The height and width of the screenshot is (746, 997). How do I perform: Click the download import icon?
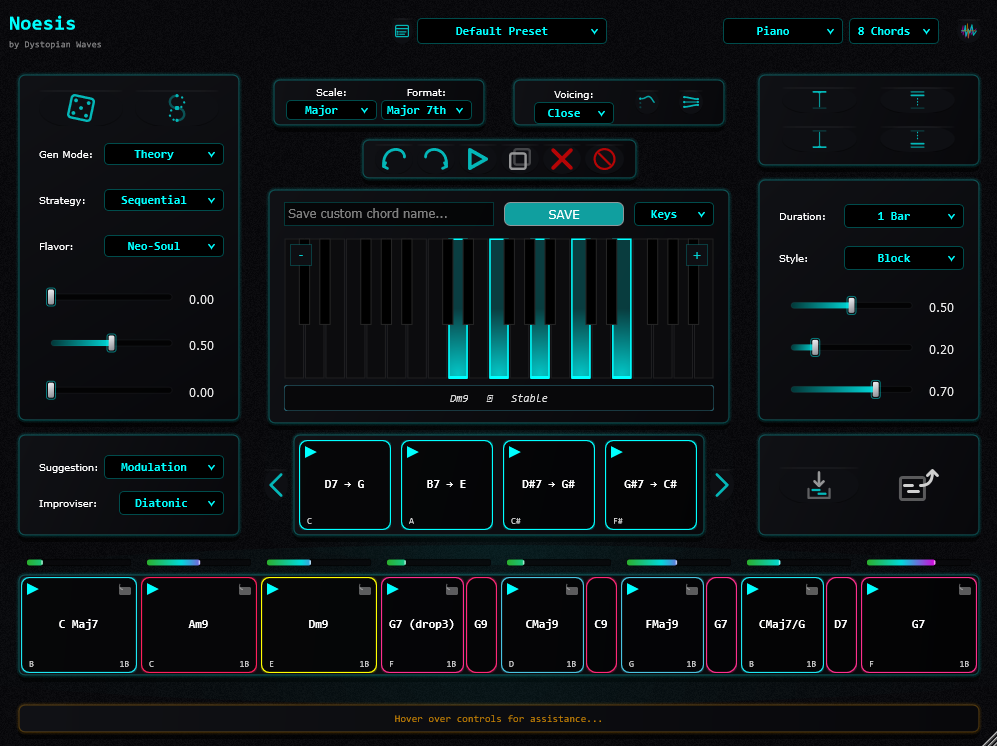pyautogui.click(x=819, y=486)
